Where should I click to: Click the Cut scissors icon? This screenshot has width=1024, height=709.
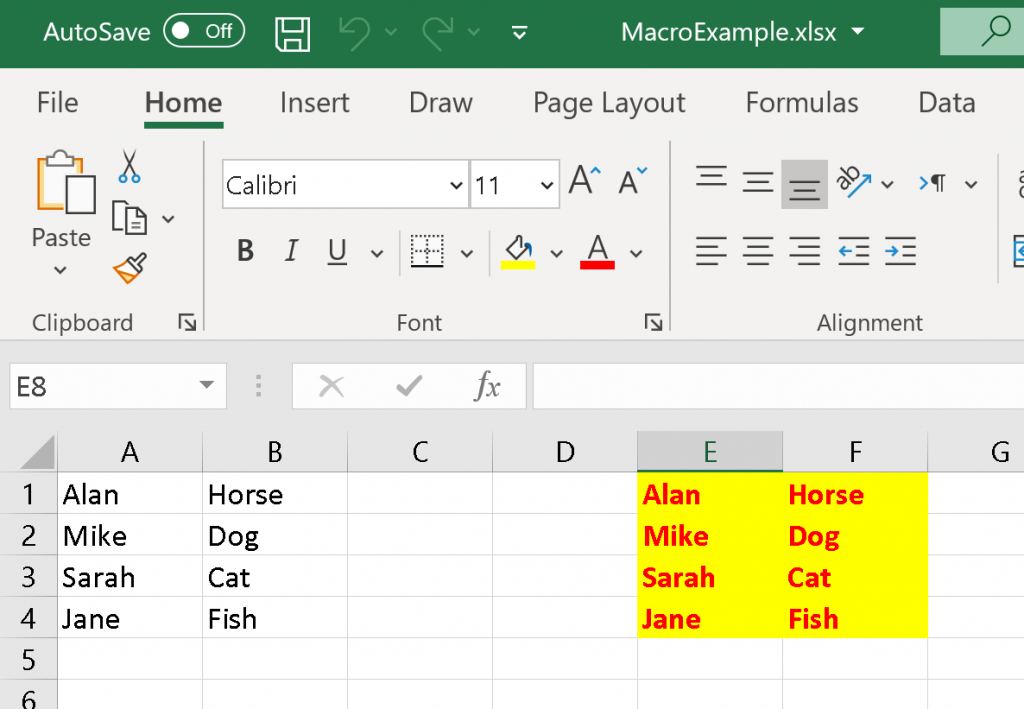click(129, 167)
